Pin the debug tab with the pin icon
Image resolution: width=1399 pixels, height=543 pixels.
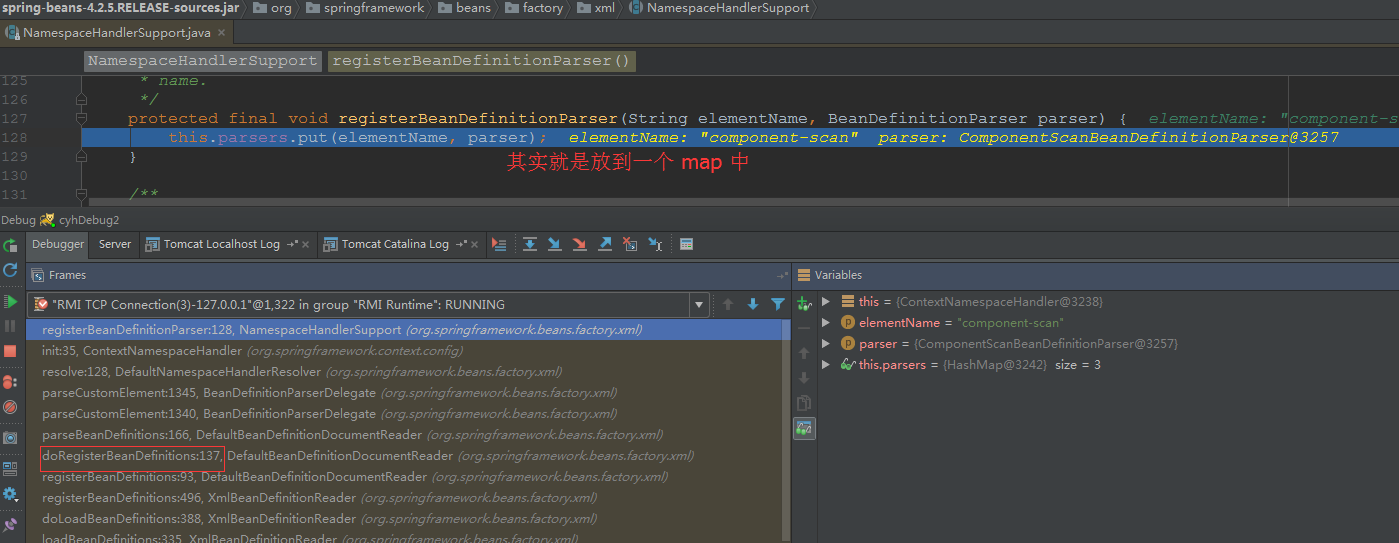[10, 524]
